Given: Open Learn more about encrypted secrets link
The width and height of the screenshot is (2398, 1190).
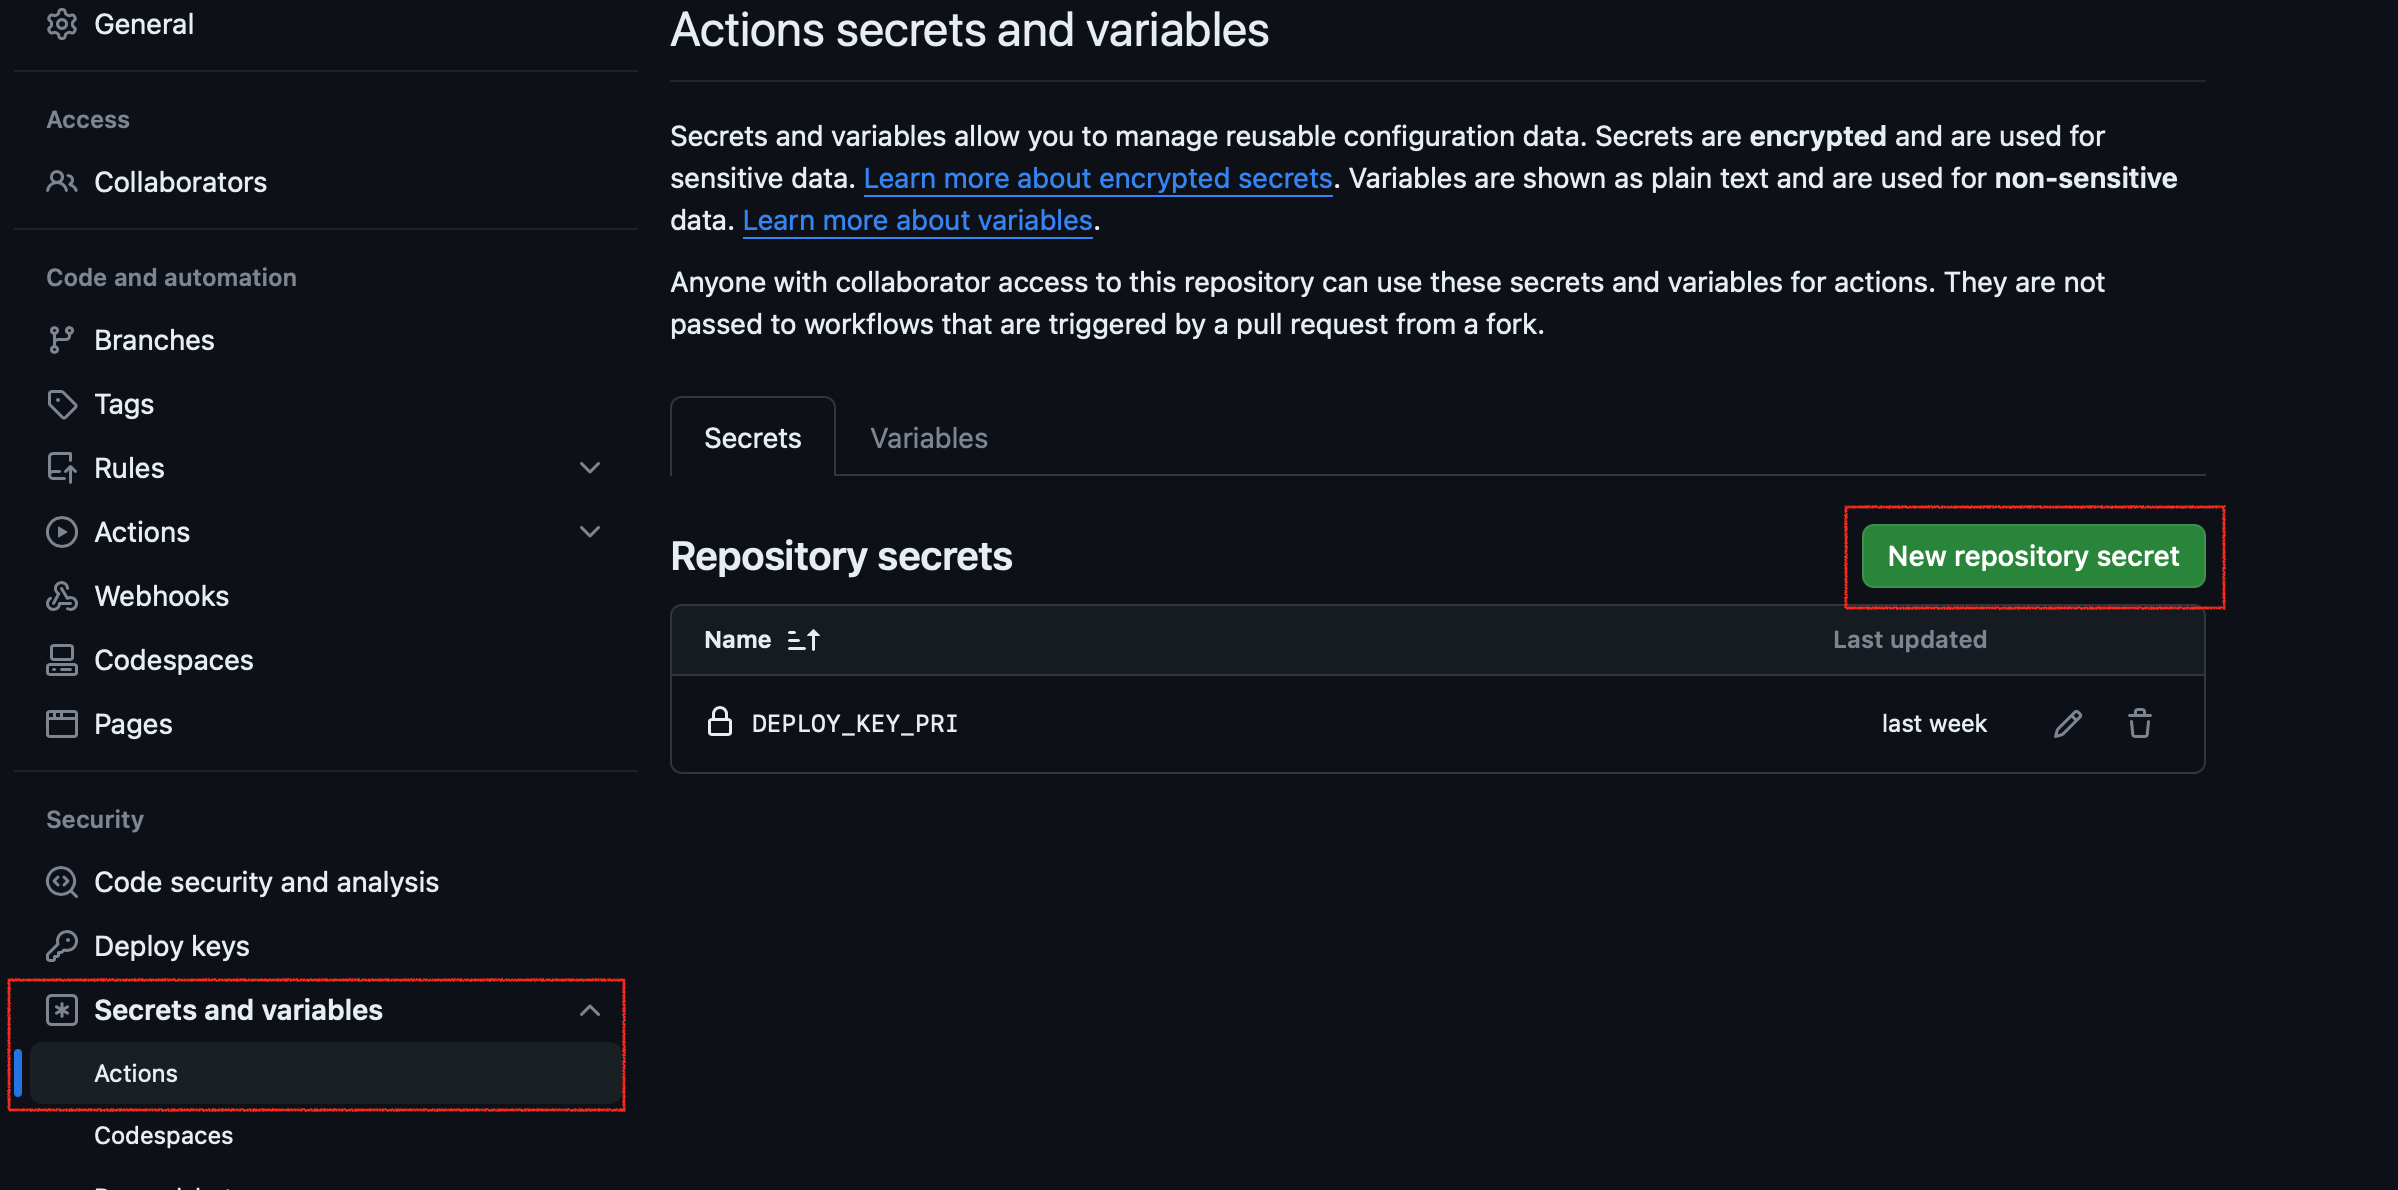Looking at the screenshot, I should [1098, 178].
